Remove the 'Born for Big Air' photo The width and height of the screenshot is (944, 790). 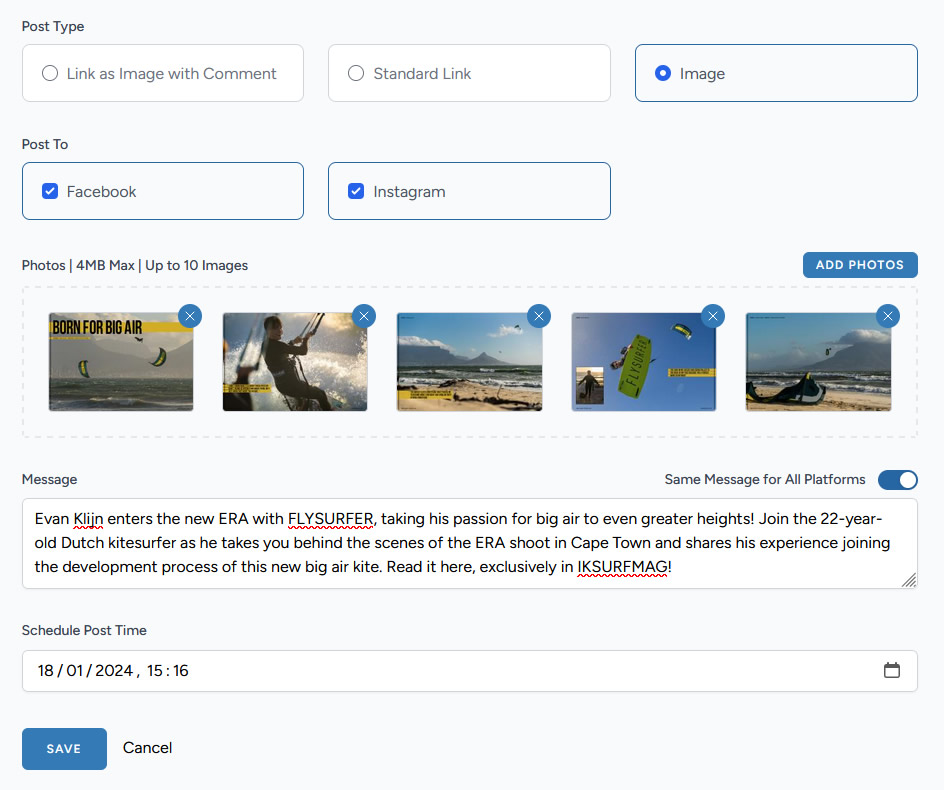(190, 316)
